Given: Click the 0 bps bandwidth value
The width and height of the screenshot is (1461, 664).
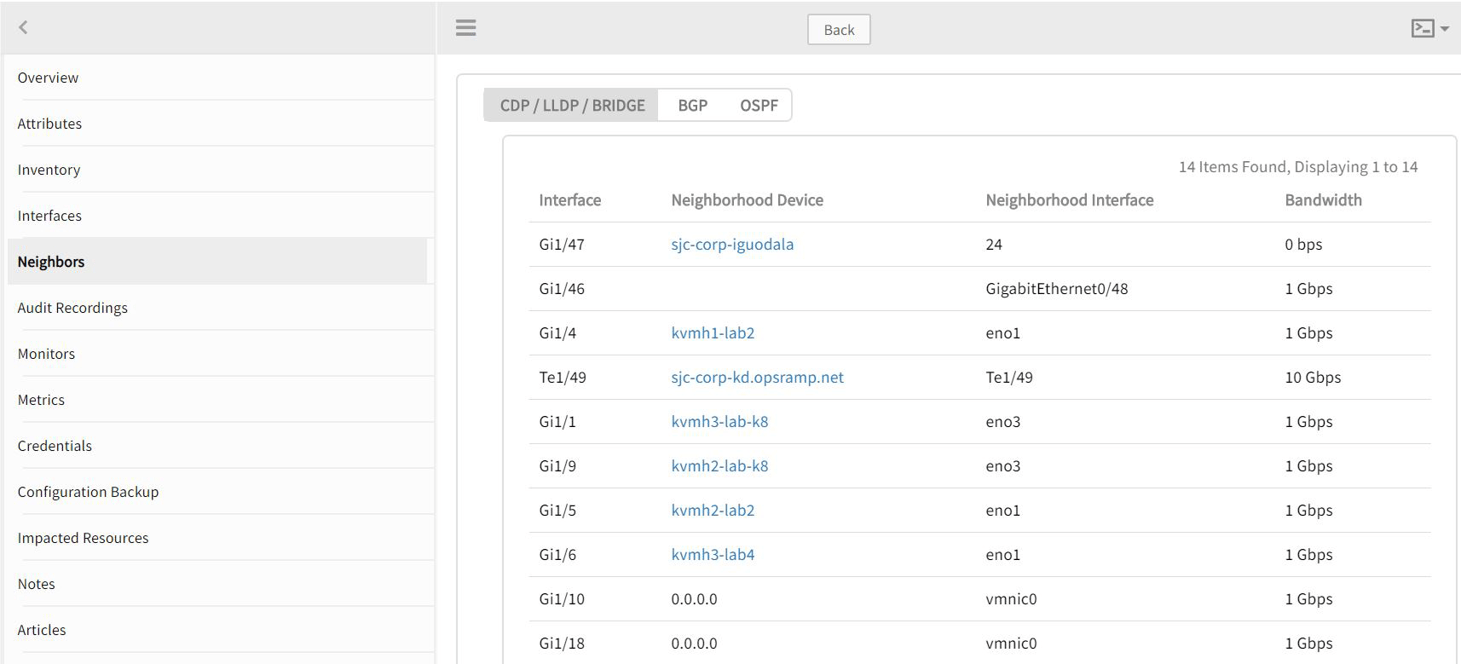Looking at the screenshot, I should [x=1303, y=244].
